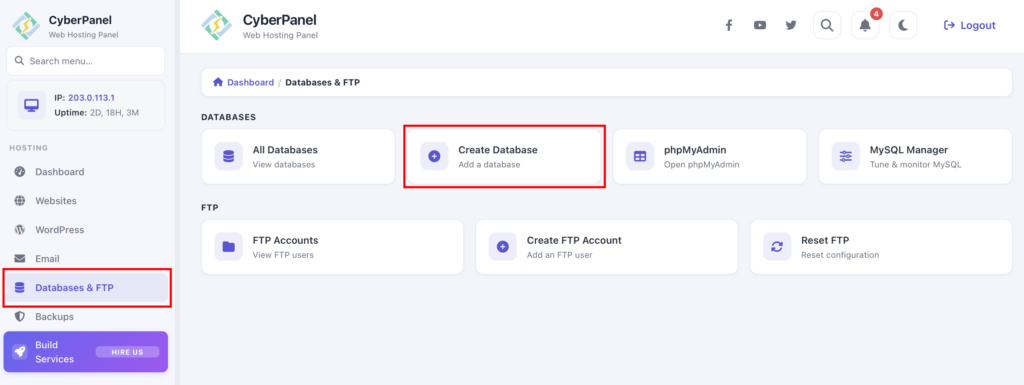Click the All Databases stack icon

click(x=229, y=157)
